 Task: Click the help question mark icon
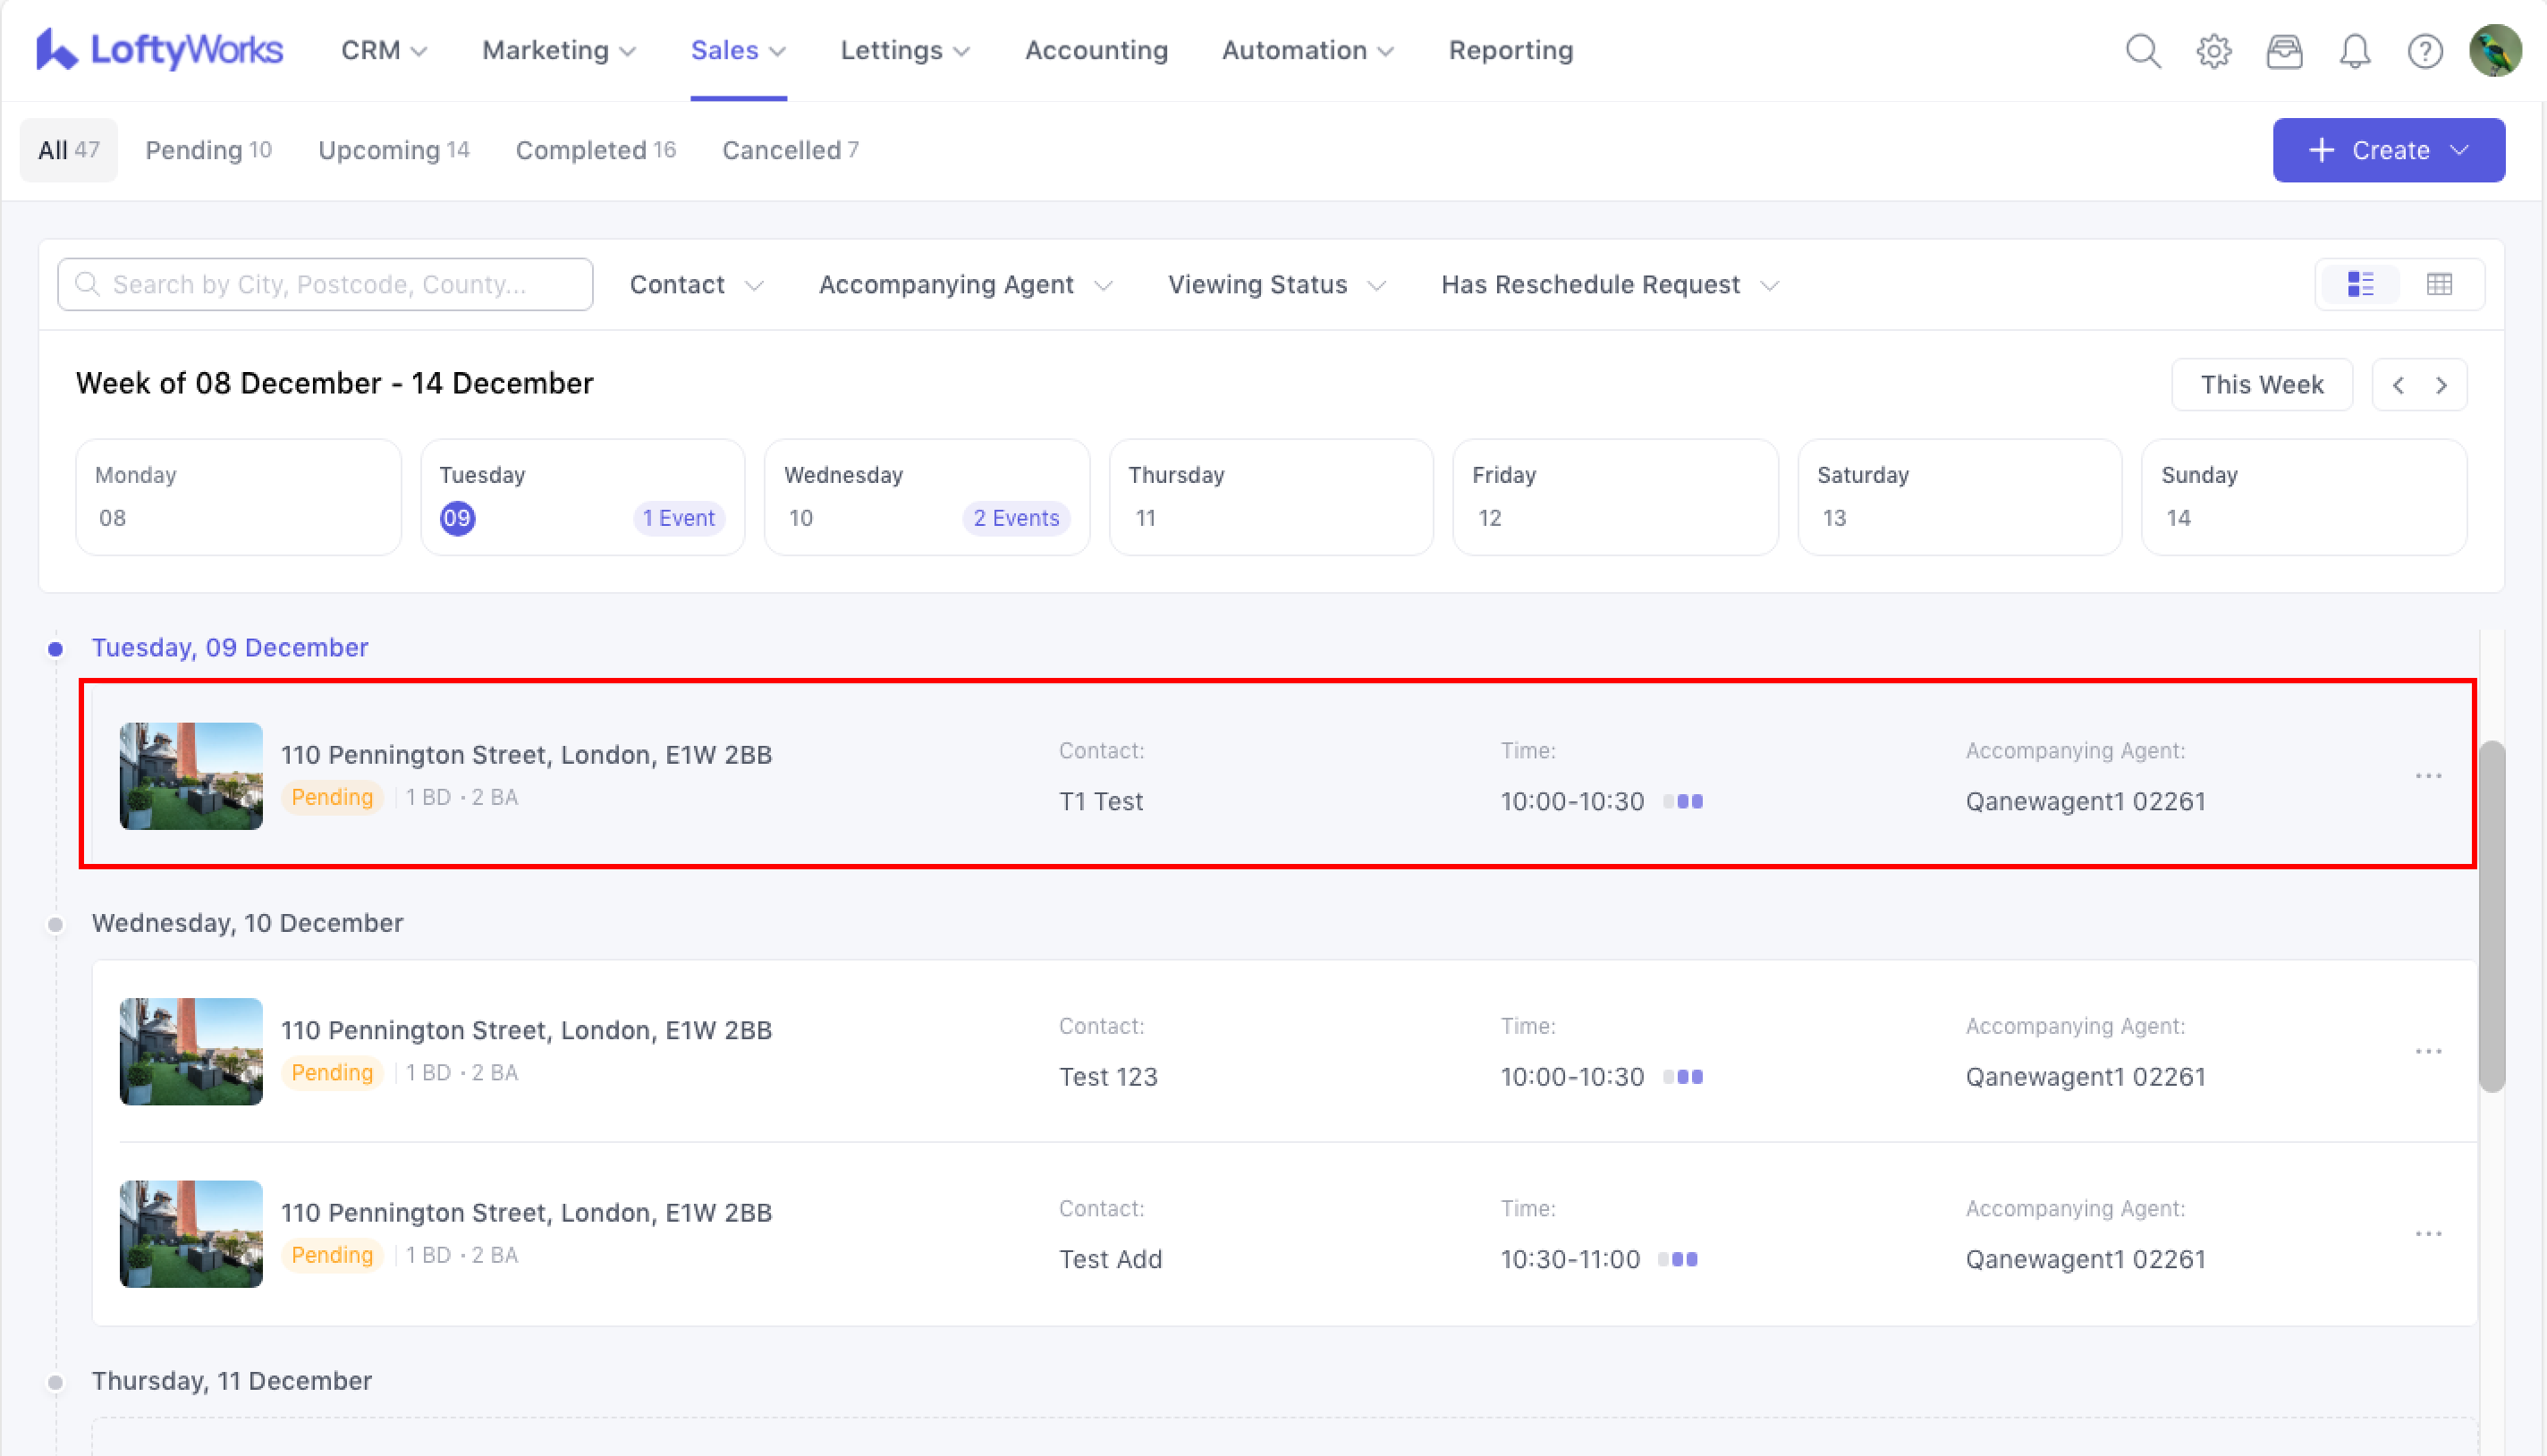[2424, 50]
